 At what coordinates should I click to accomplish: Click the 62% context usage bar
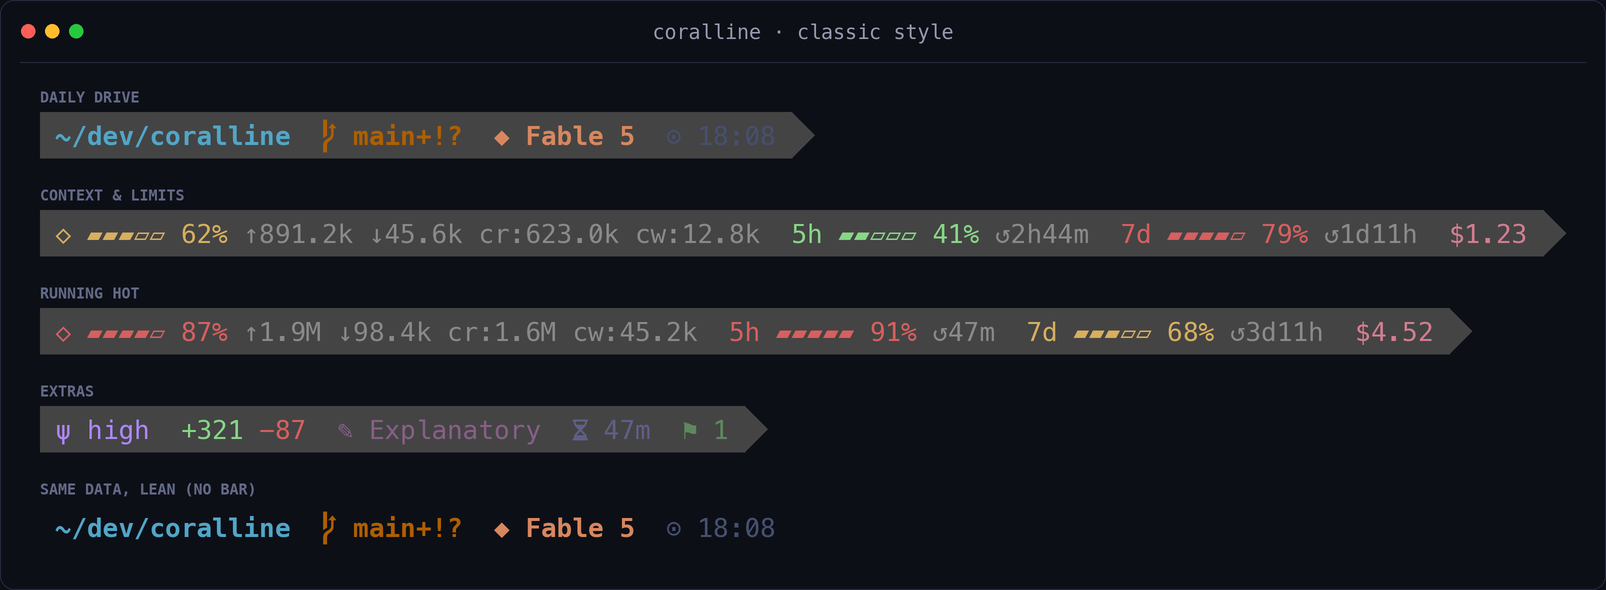point(126,236)
